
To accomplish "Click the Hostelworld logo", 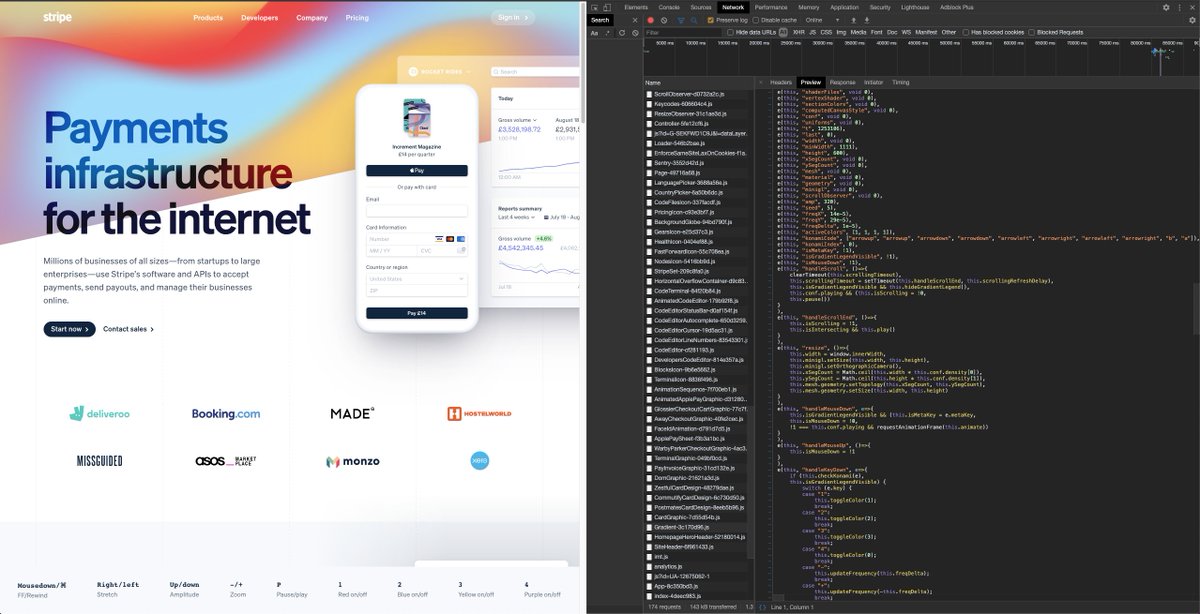I will [479, 413].
